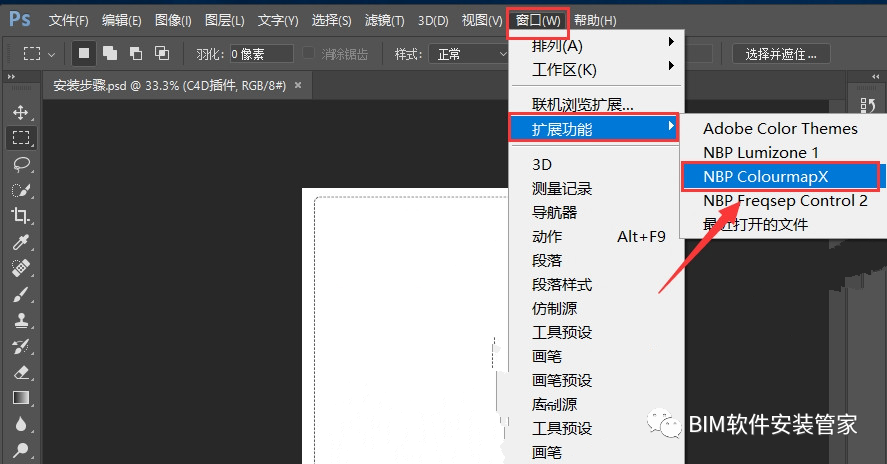
Task: Collapse the right panel dock arrows
Action: pos(875,76)
